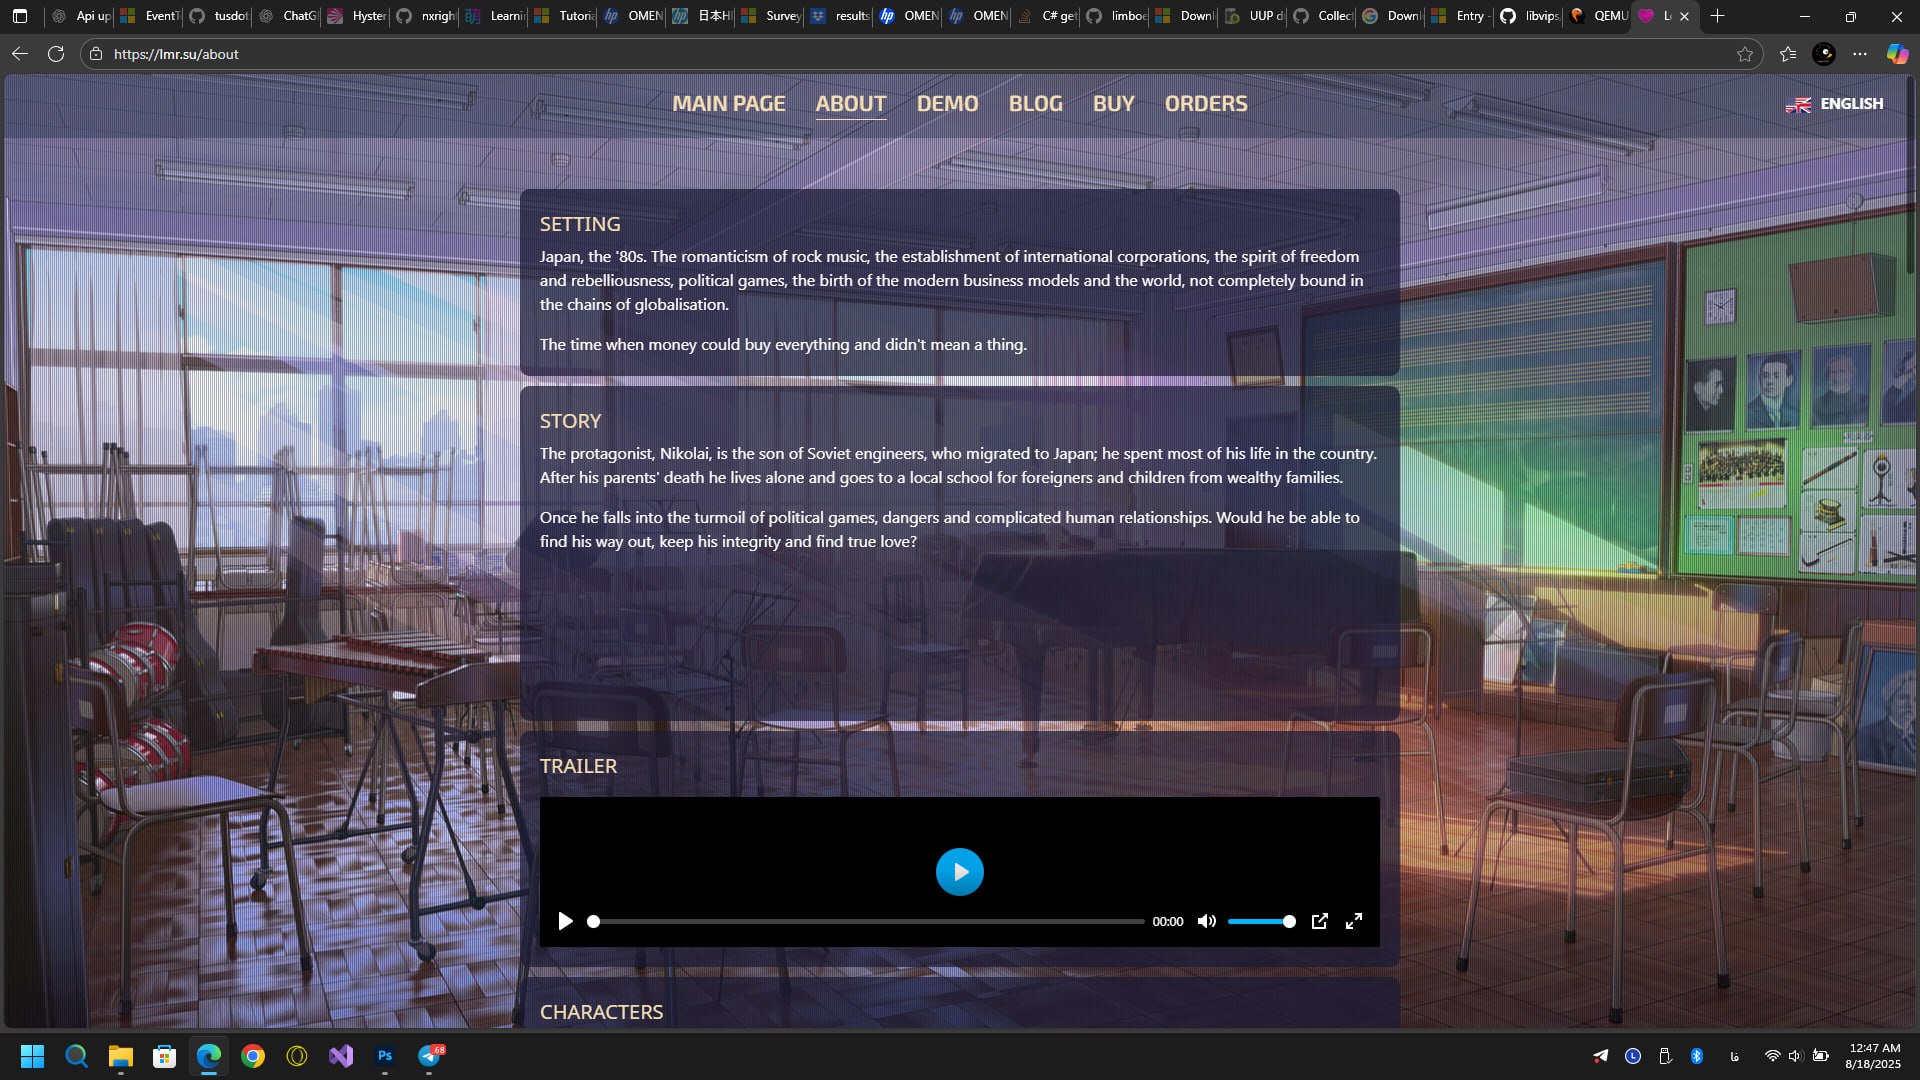This screenshot has width=1920, height=1080.
Task: Click the big blue play button on the trailer
Action: click(x=959, y=872)
